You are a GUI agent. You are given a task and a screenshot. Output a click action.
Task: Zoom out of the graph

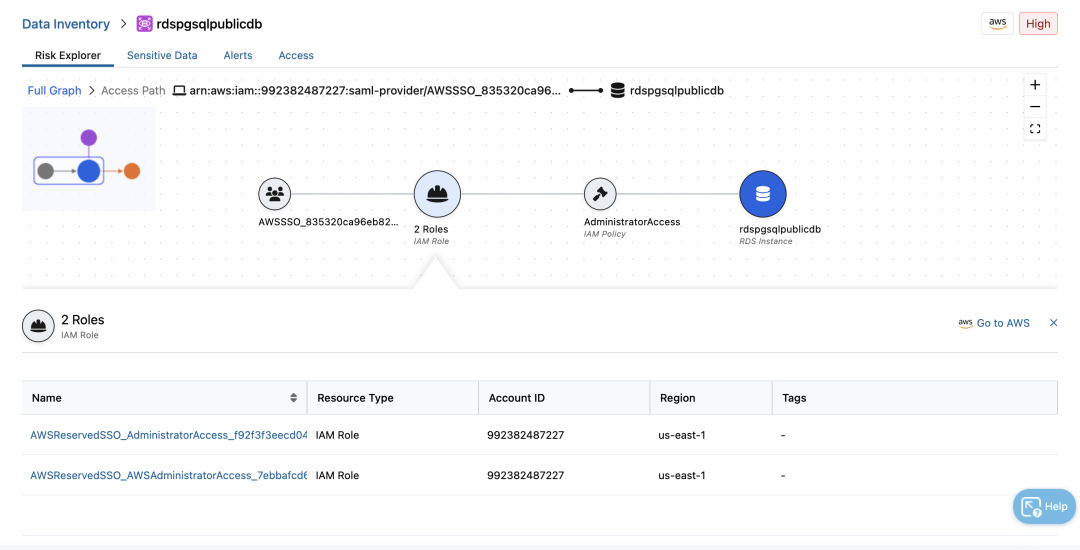pyautogui.click(x=1035, y=107)
